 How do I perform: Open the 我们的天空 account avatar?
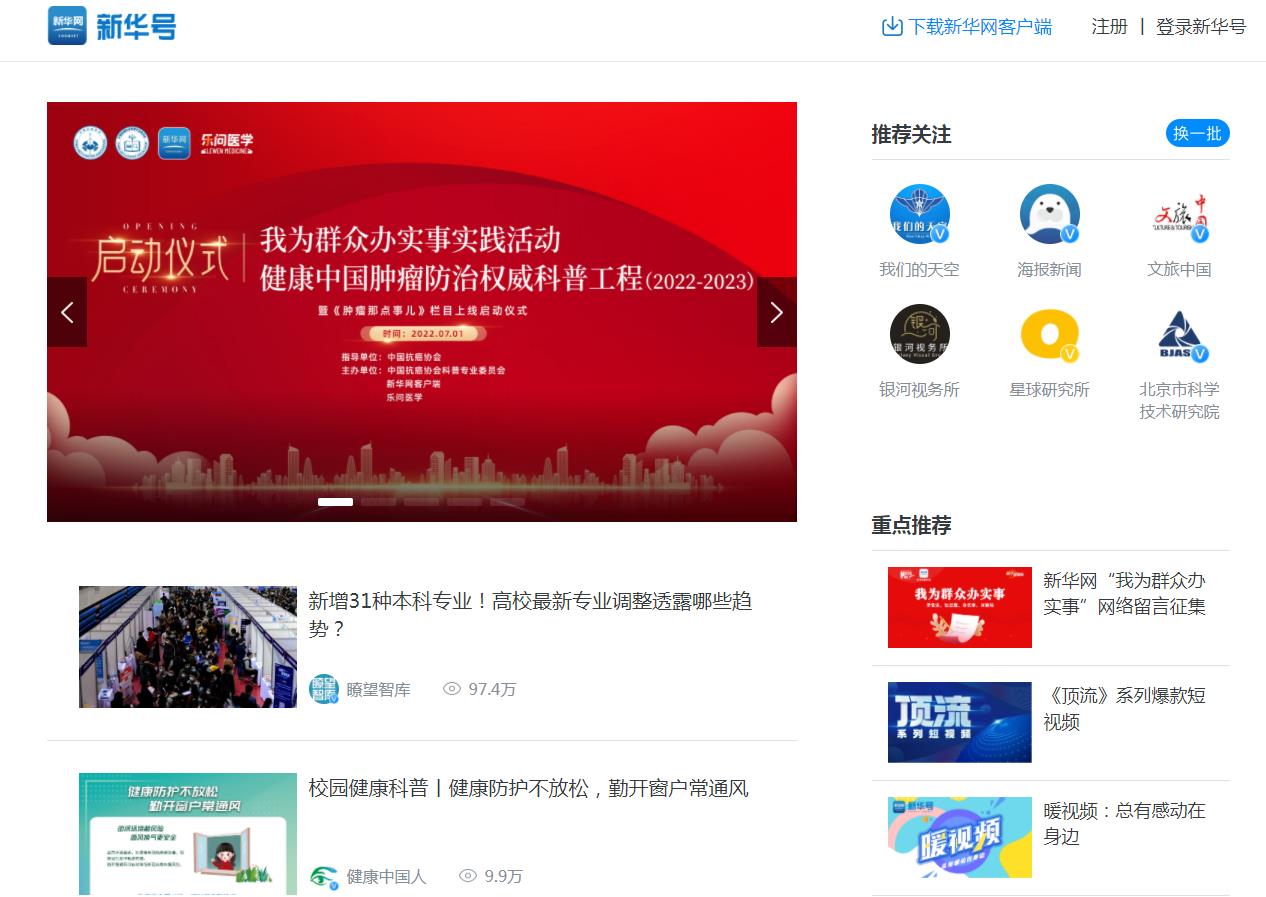[920, 214]
